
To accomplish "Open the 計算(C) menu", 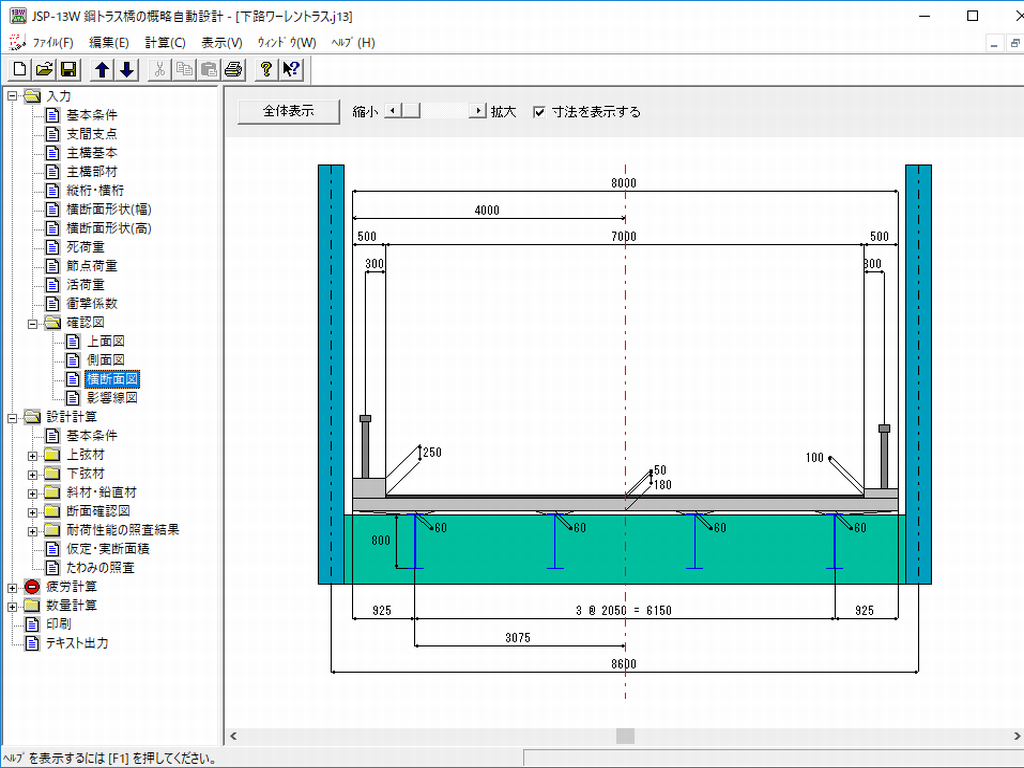I will pos(165,43).
